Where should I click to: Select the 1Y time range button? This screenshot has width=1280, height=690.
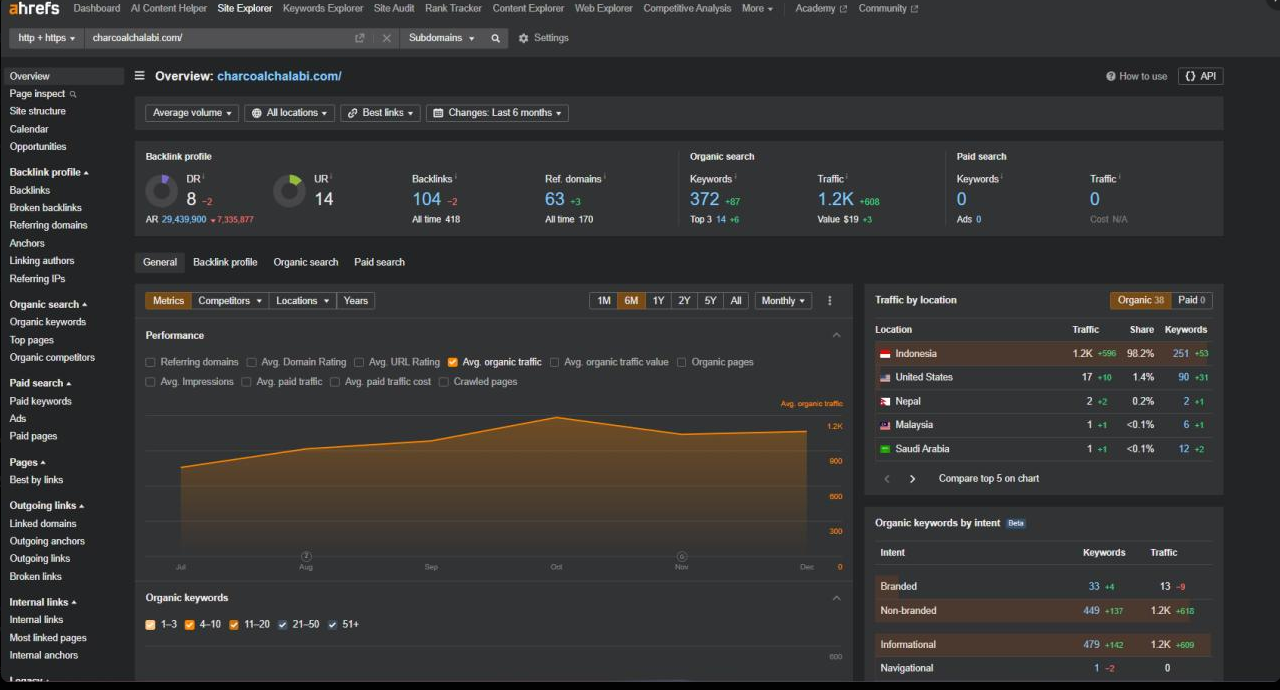click(x=658, y=301)
